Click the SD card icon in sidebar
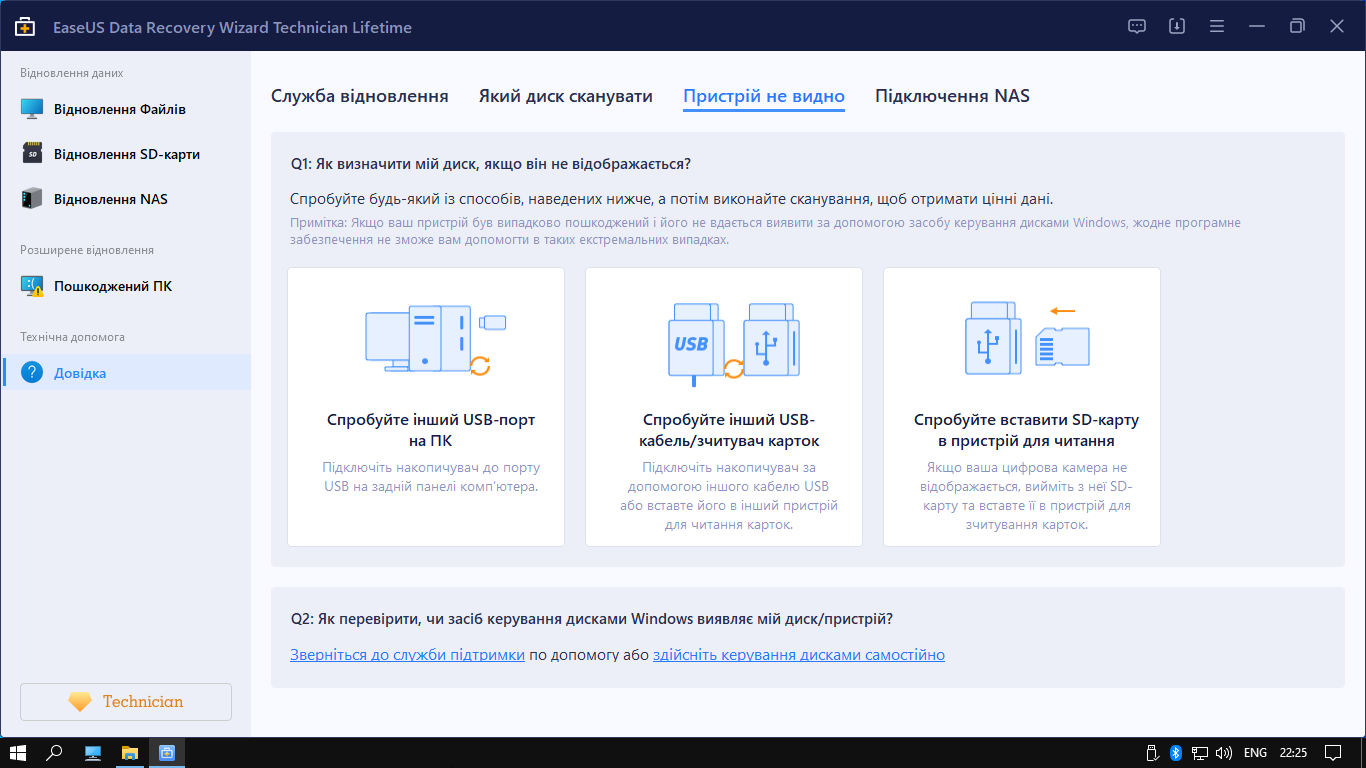 (x=32, y=154)
